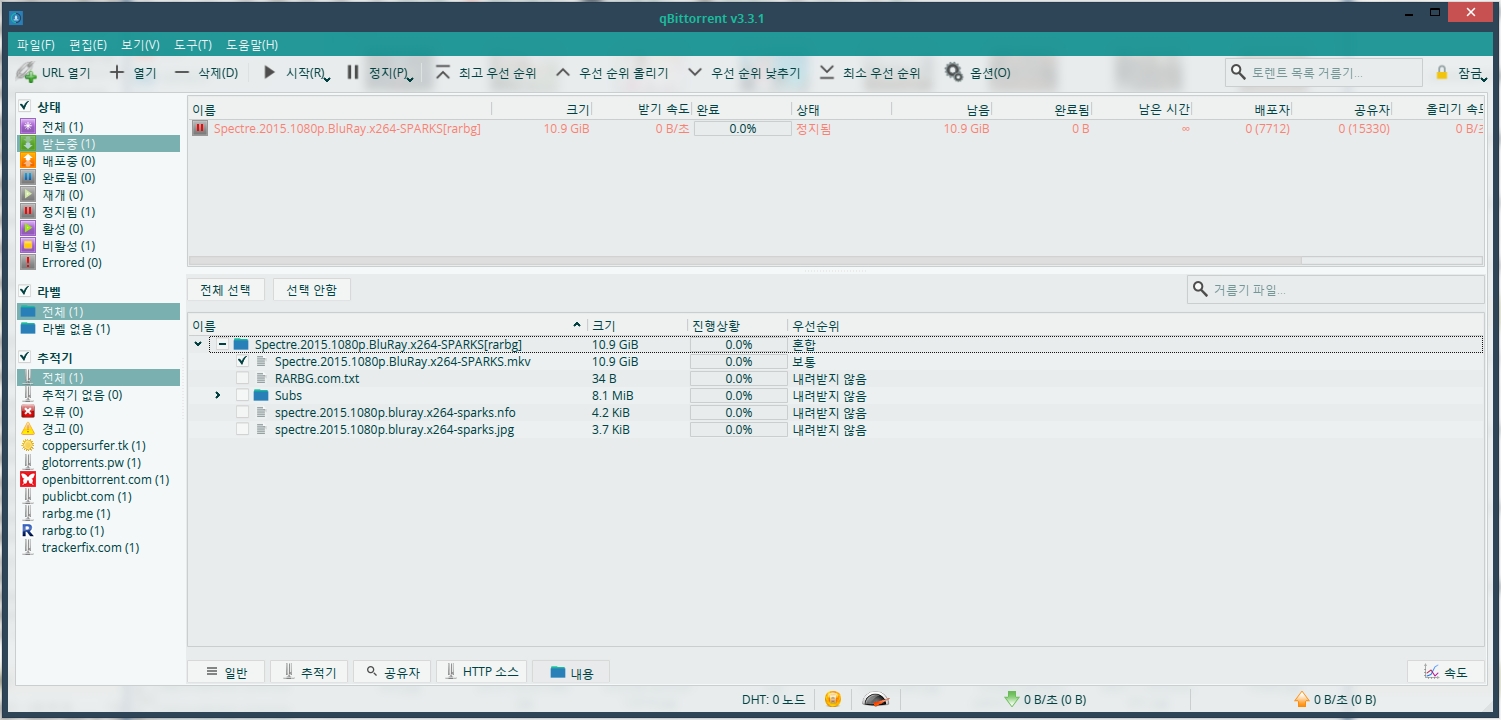Select the 경고 (0) warning filter
The image size is (1501, 720).
98,428
